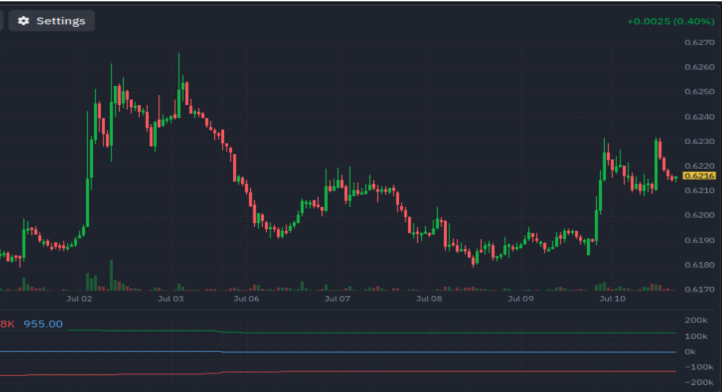Click the Jul 09 date label
The image size is (722, 392).
coord(521,299)
